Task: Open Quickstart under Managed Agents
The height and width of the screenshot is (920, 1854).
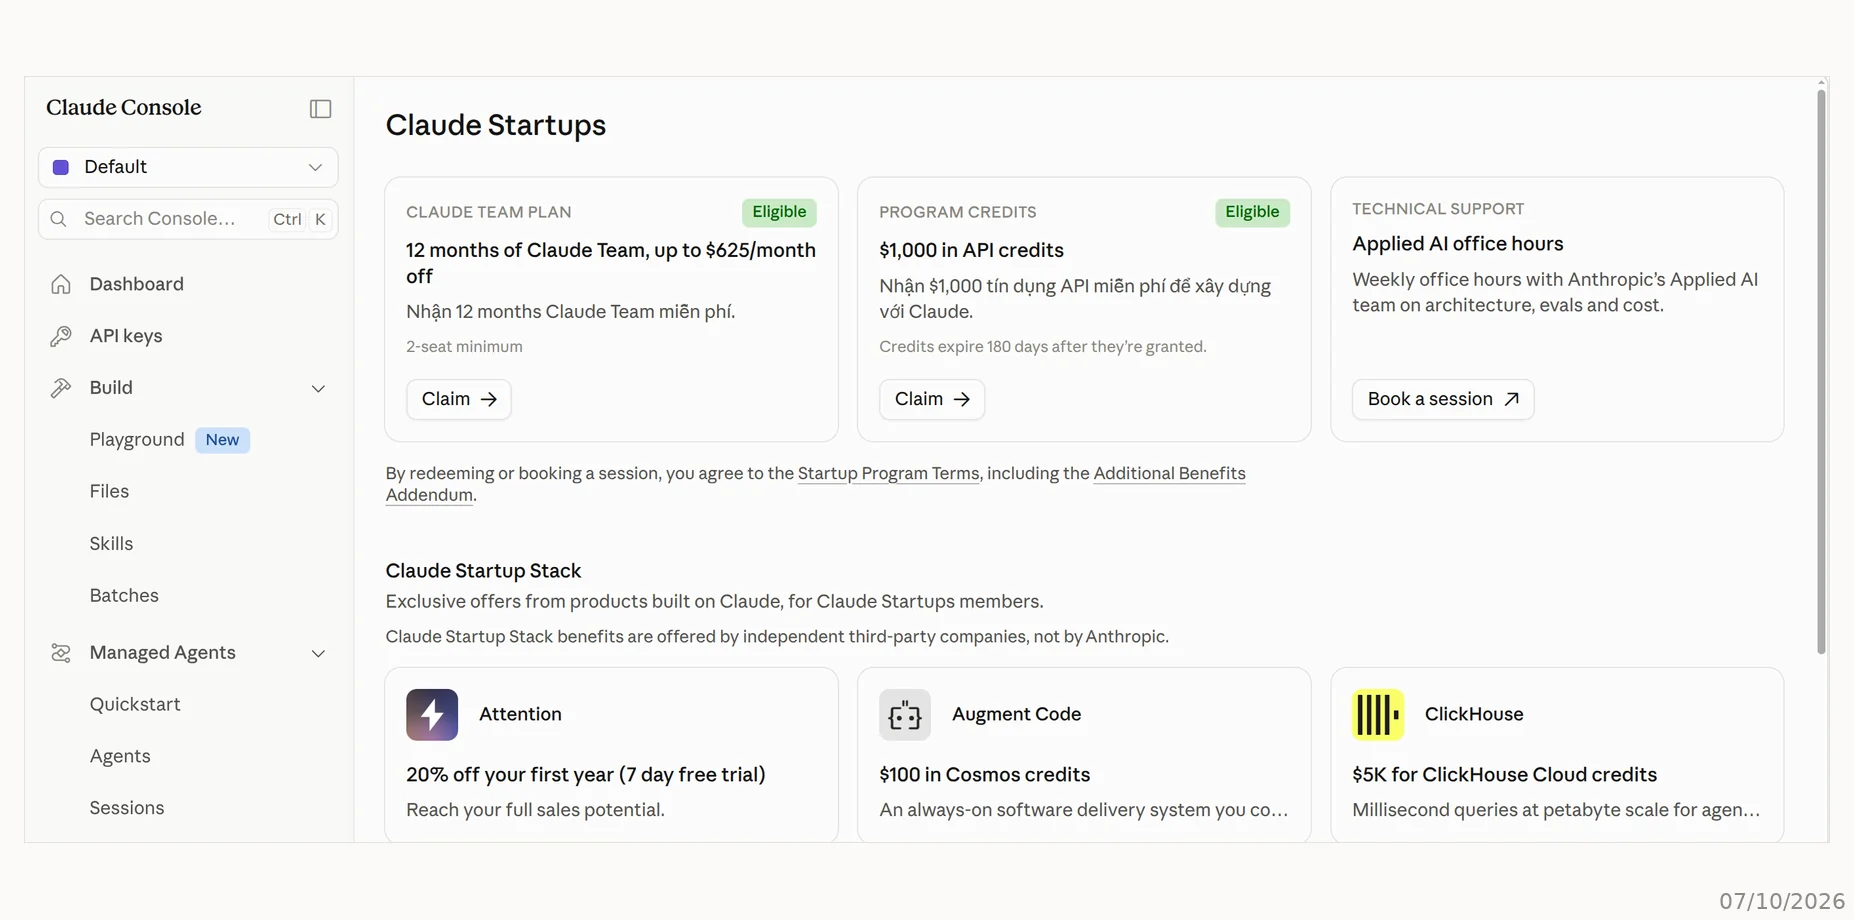Action: point(135,704)
